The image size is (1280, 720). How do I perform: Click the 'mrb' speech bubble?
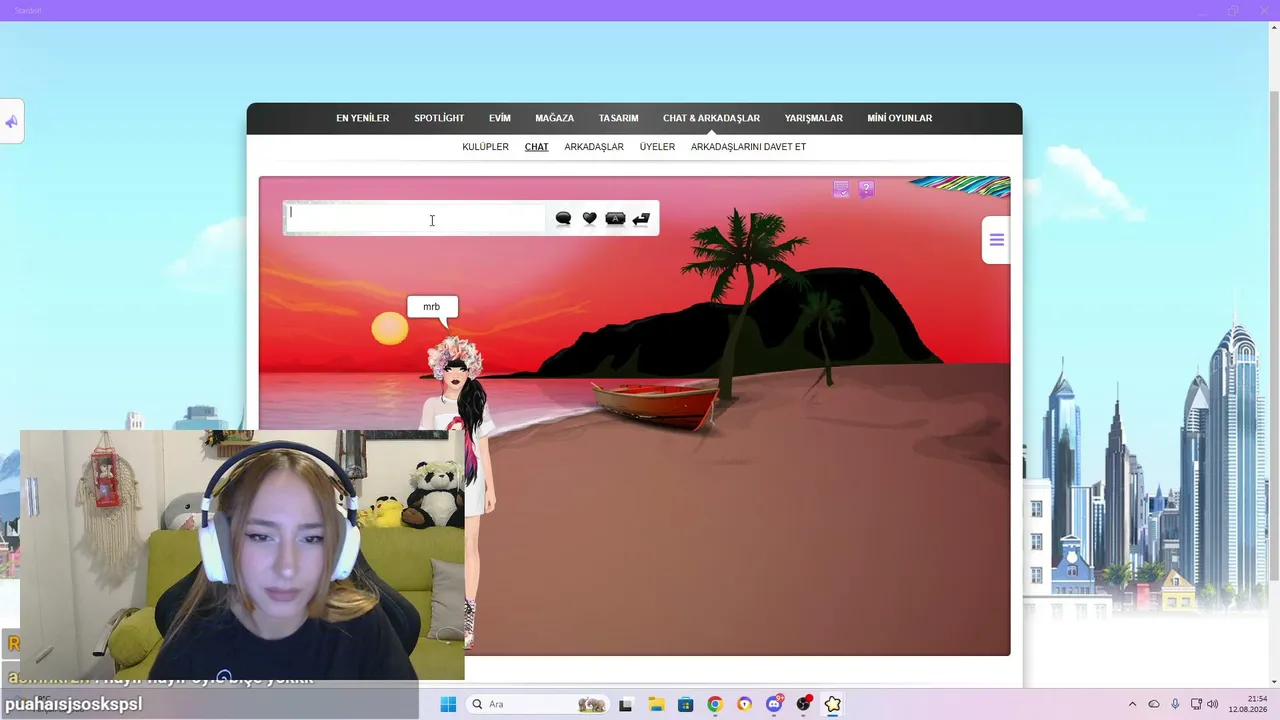point(432,307)
